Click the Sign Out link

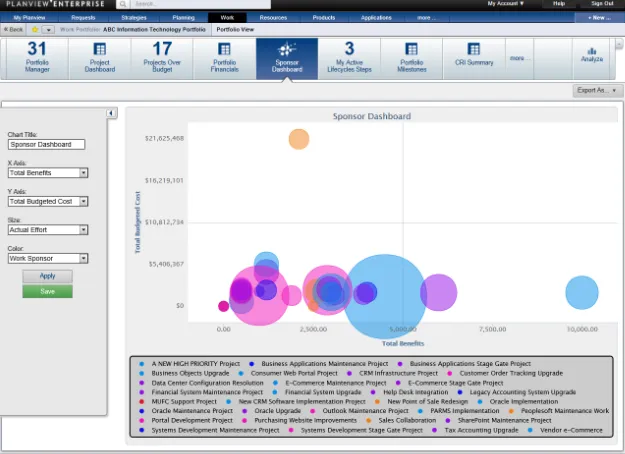tap(602, 4)
